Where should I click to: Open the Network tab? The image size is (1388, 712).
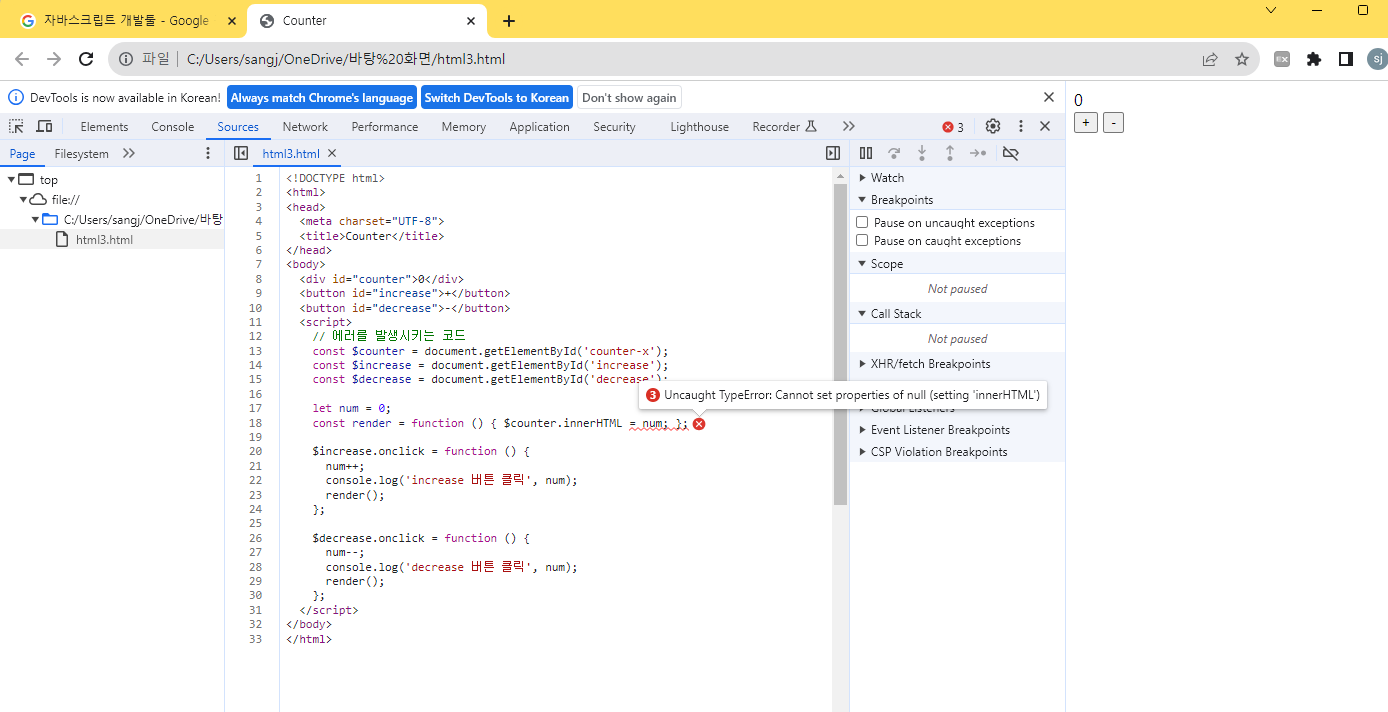(x=305, y=127)
